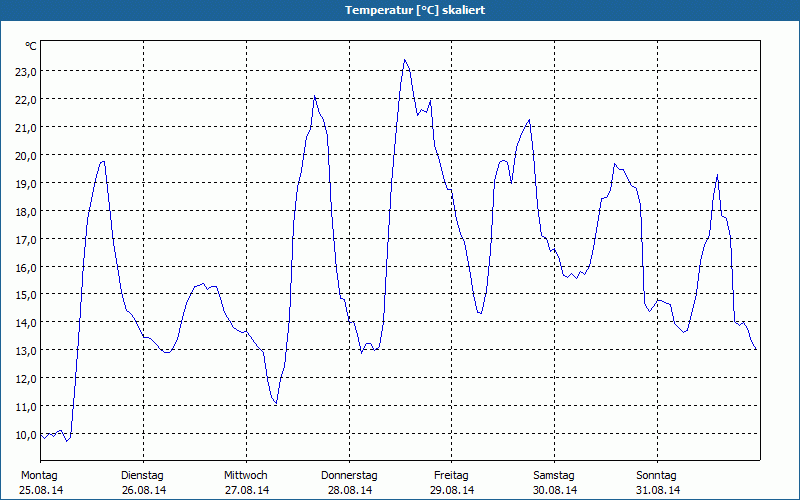
Task: Click the 29.08.14 date label
Action: tap(452, 490)
